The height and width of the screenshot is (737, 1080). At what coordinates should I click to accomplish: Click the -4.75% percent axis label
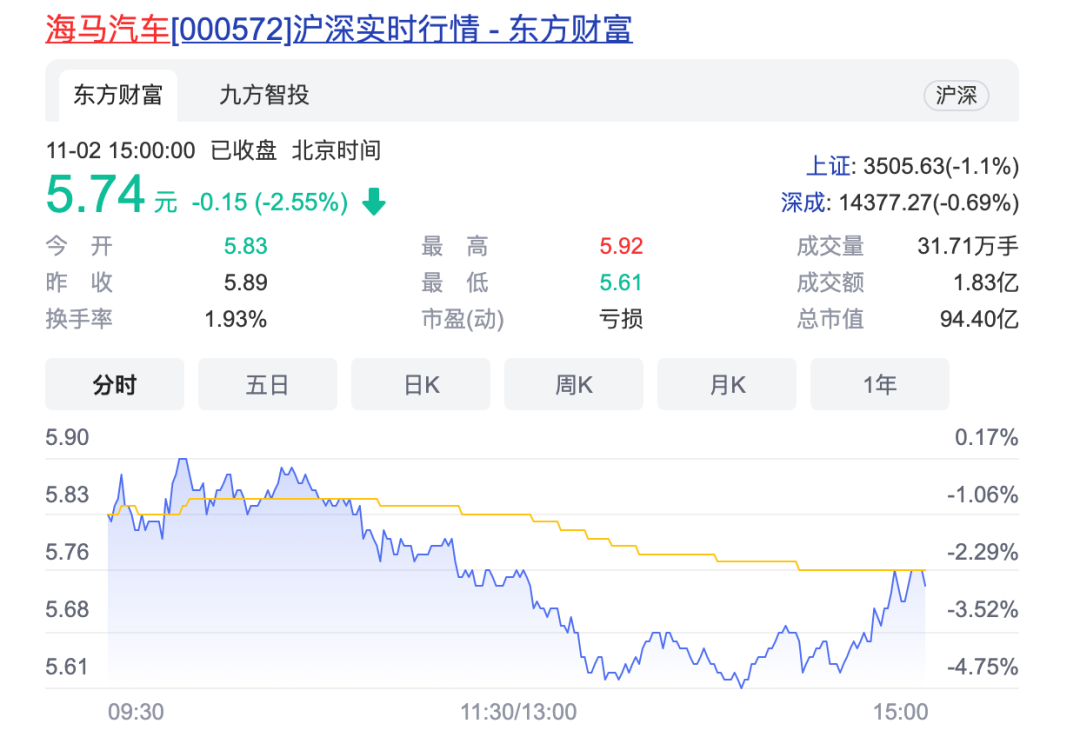click(982, 667)
